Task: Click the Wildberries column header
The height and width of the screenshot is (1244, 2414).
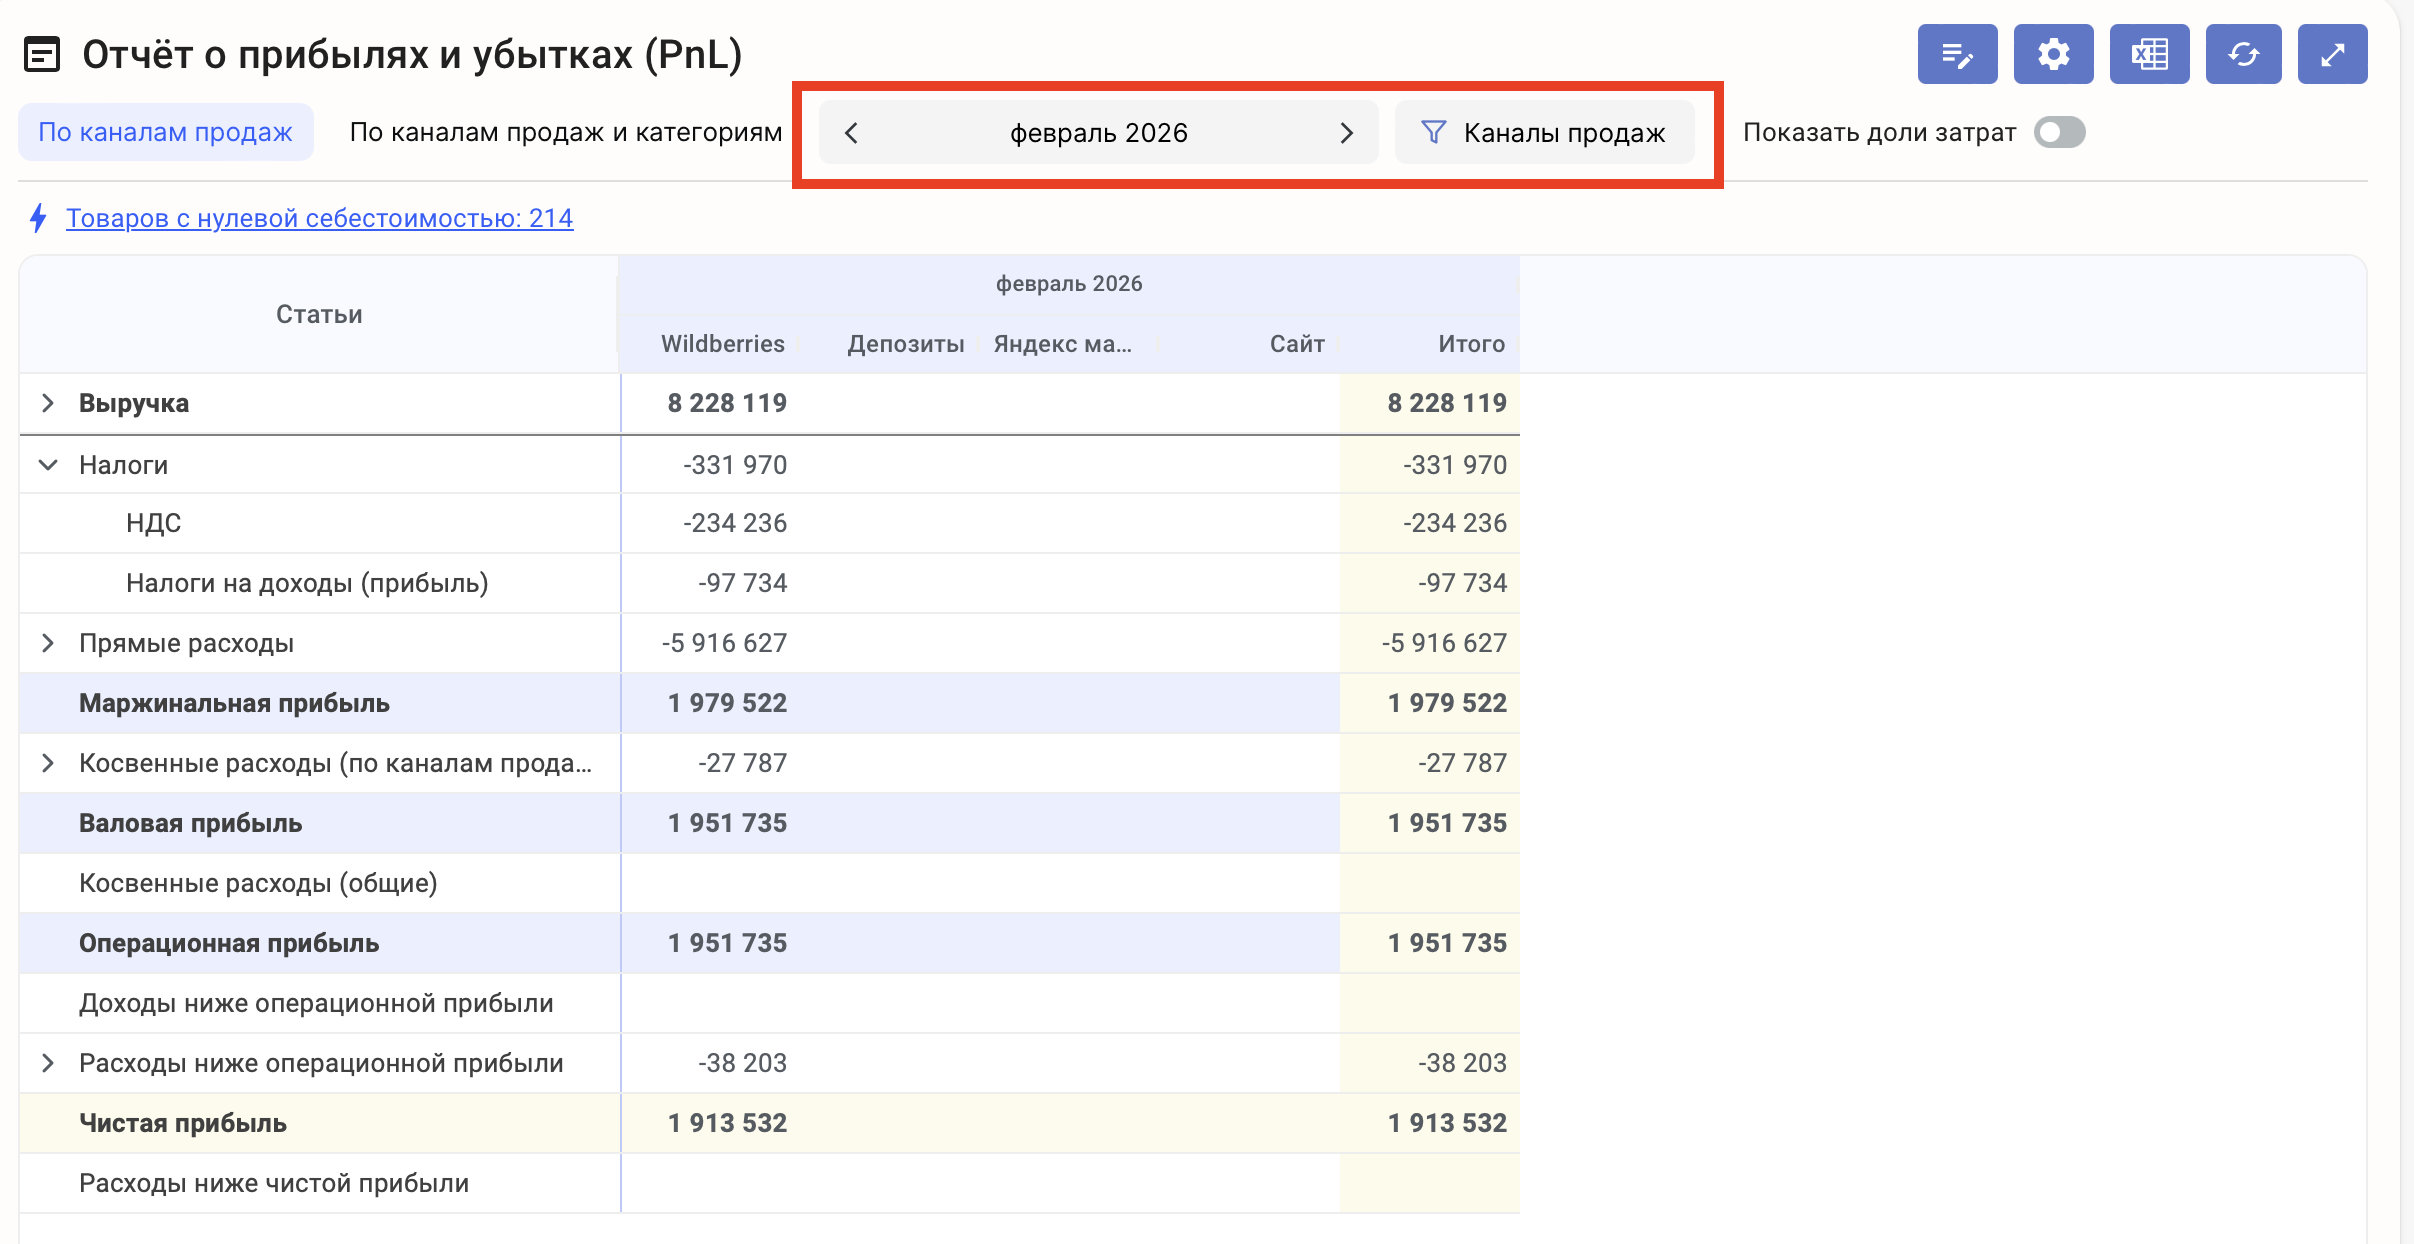Action: (722, 344)
